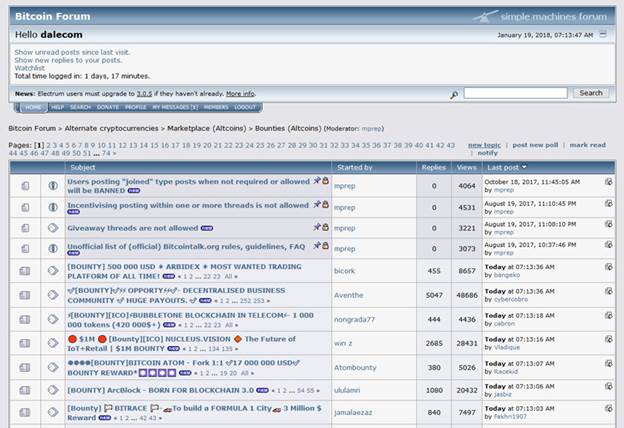This screenshot has width=624, height=428.
Task: Open moderator mprep profile link in breadcrumb
Action: [372, 129]
